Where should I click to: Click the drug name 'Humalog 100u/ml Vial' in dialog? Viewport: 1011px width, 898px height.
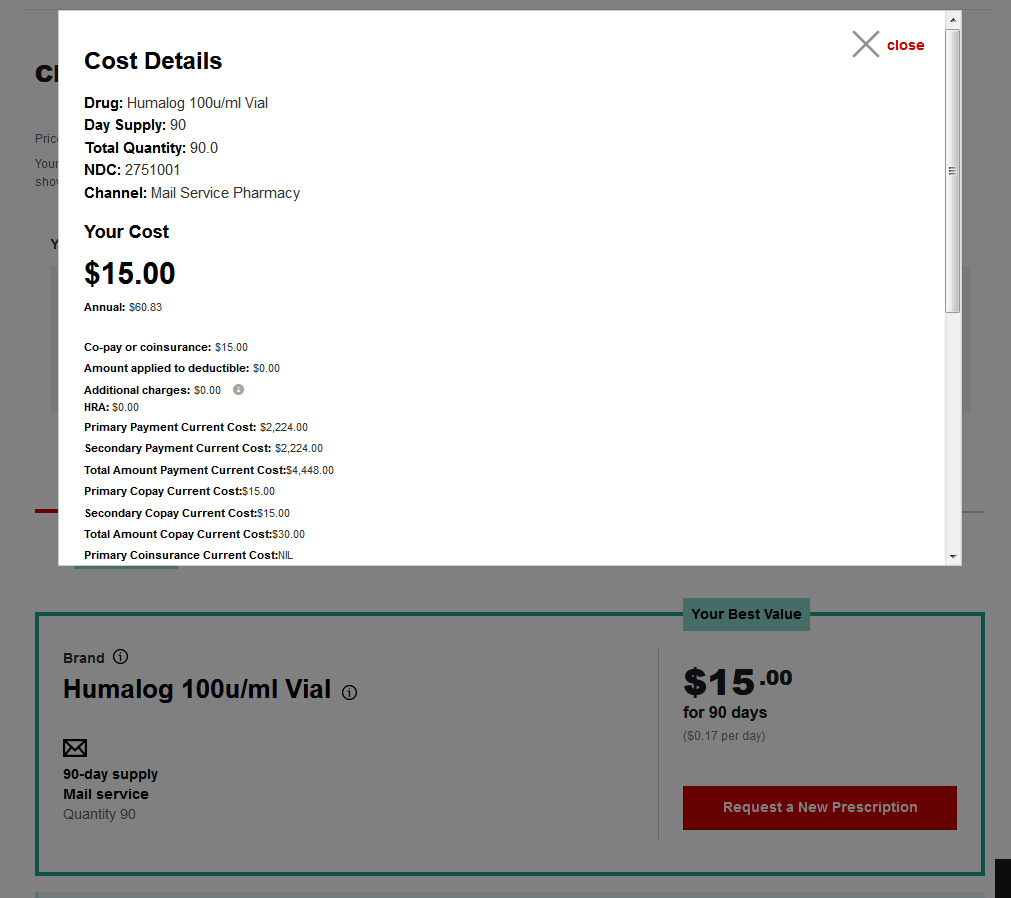[197, 102]
